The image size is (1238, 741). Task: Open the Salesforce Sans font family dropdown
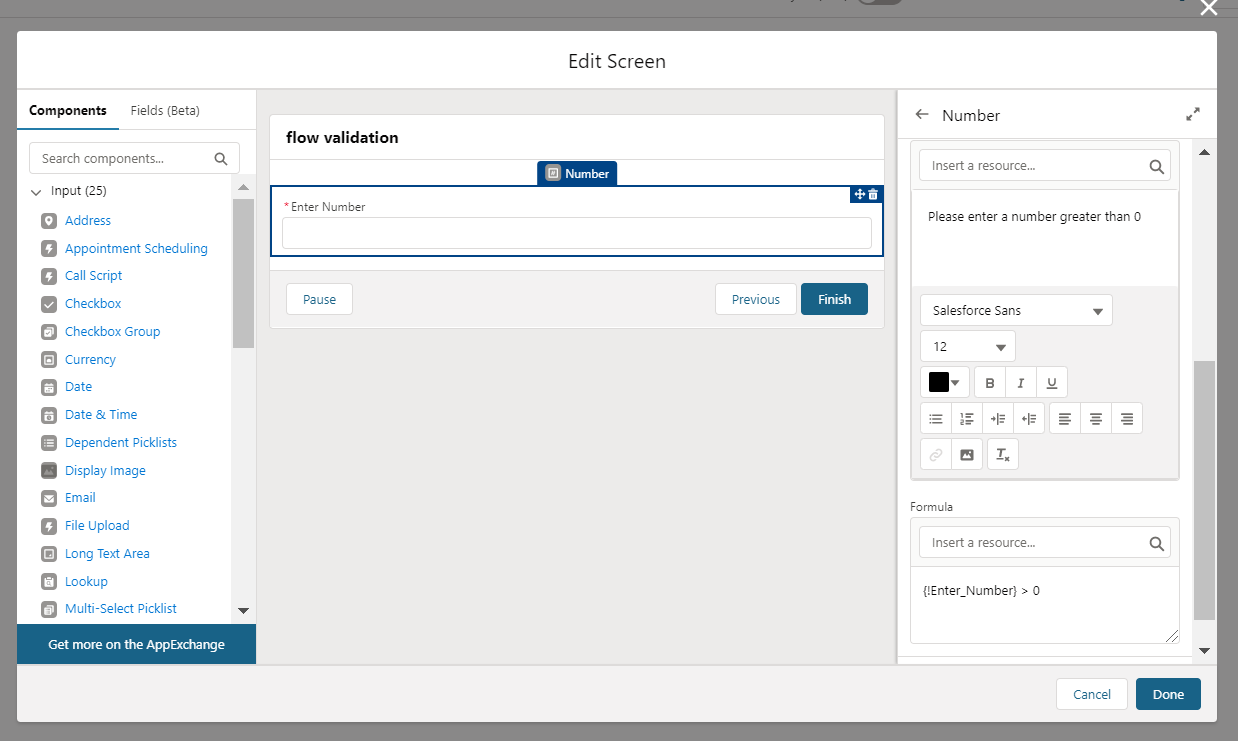(1016, 310)
